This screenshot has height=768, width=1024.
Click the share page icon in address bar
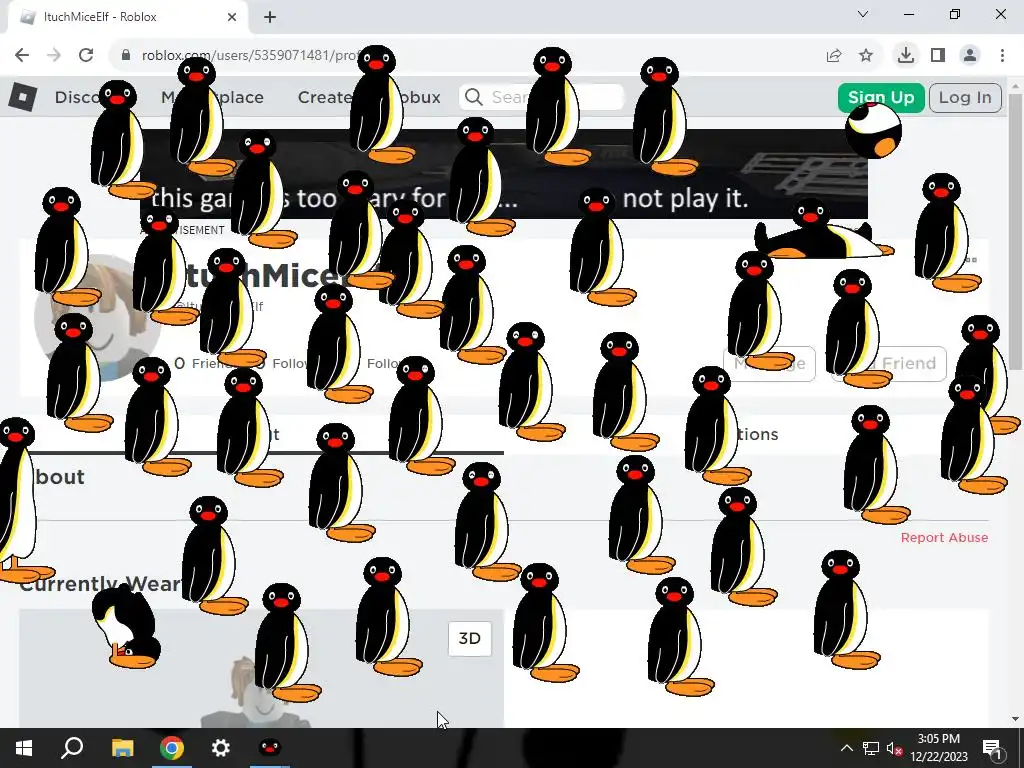coord(833,56)
